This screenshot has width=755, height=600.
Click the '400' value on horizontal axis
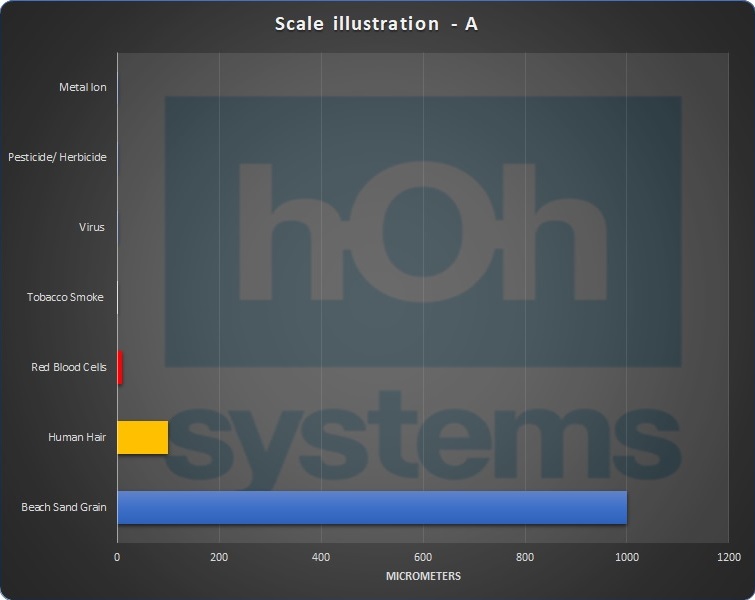click(x=321, y=557)
